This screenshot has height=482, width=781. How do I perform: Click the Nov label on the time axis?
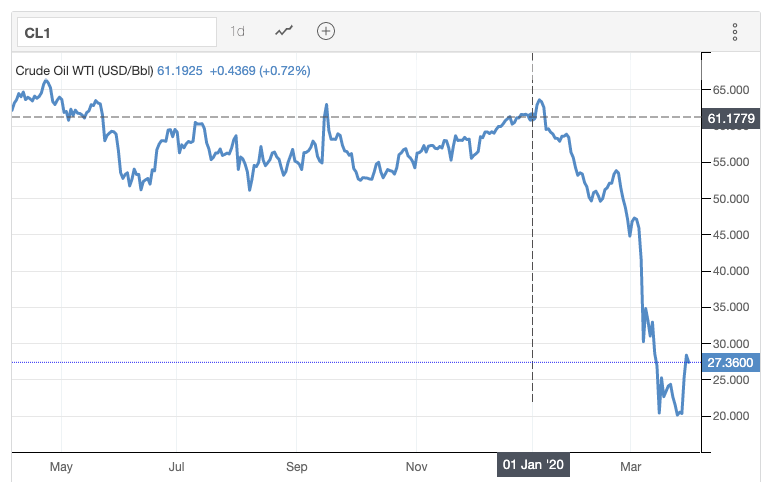click(x=416, y=467)
